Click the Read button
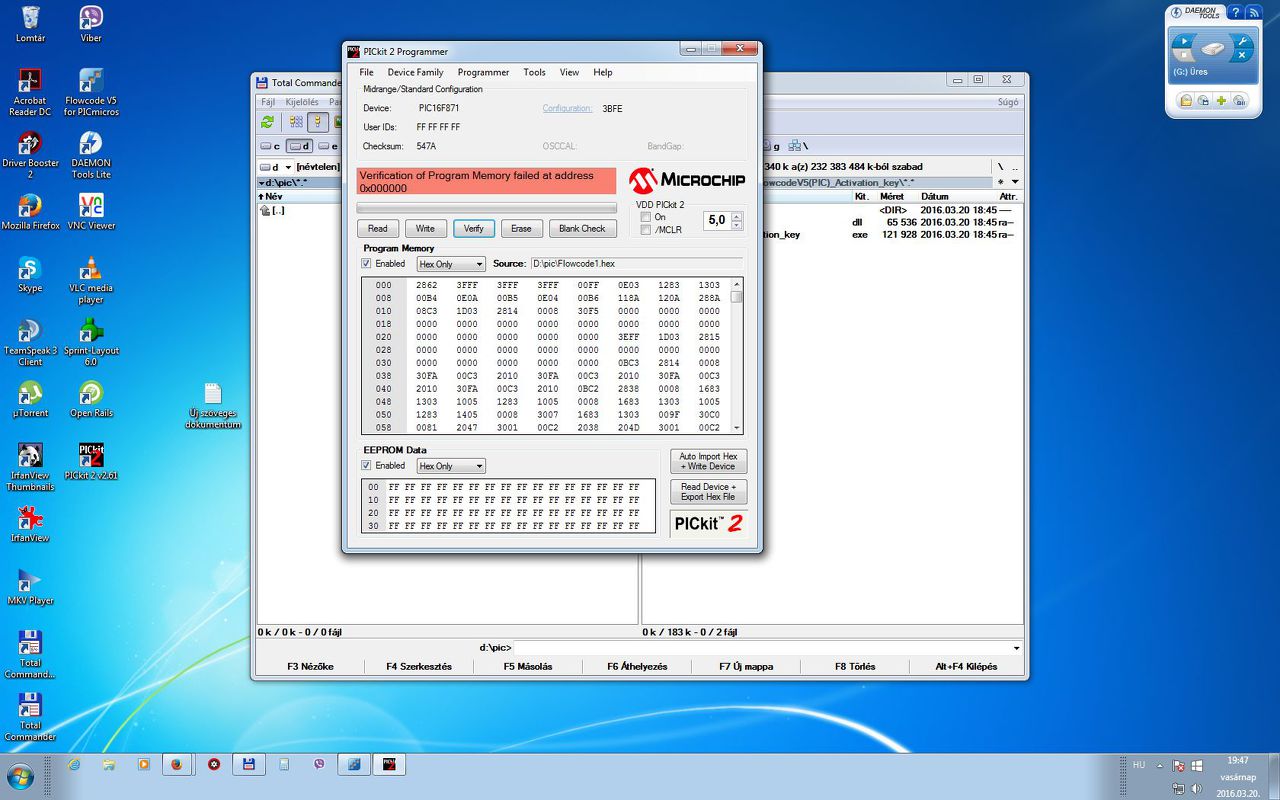The height and width of the screenshot is (800, 1280). pyautogui.click(x=378, y=228)
